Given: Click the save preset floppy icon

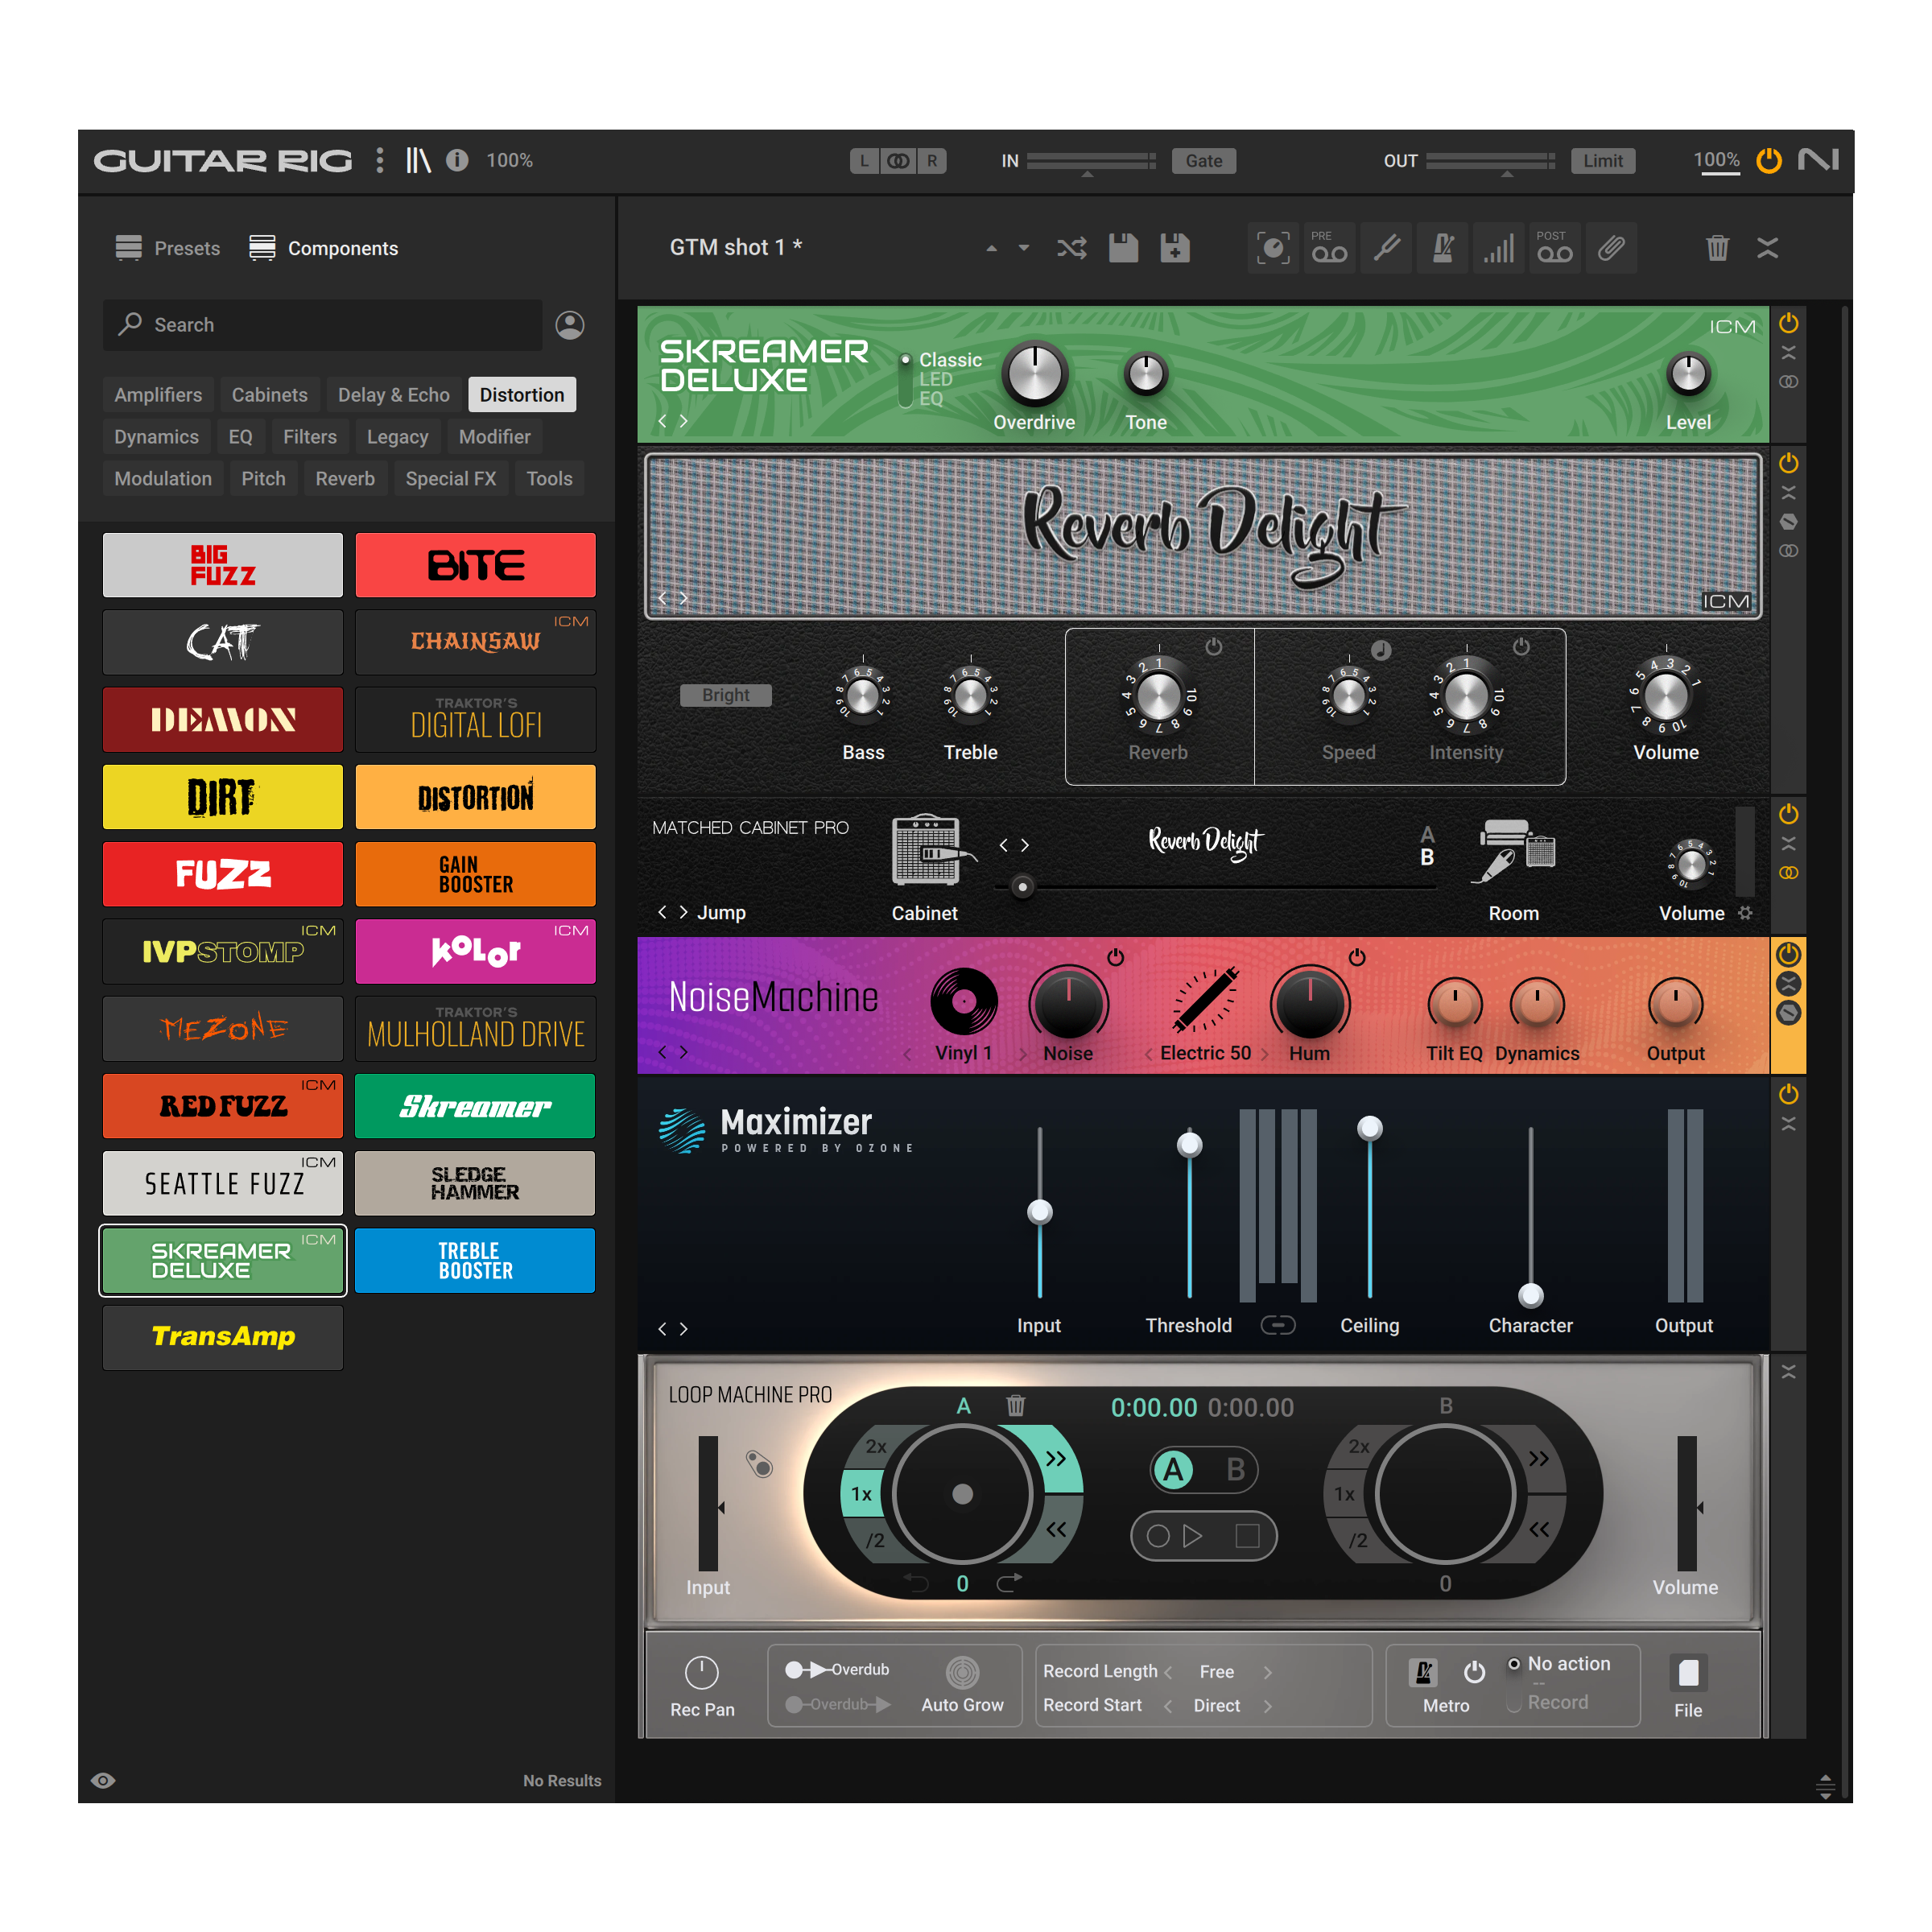Looking at the screenshot, I should click(1123, 248).
